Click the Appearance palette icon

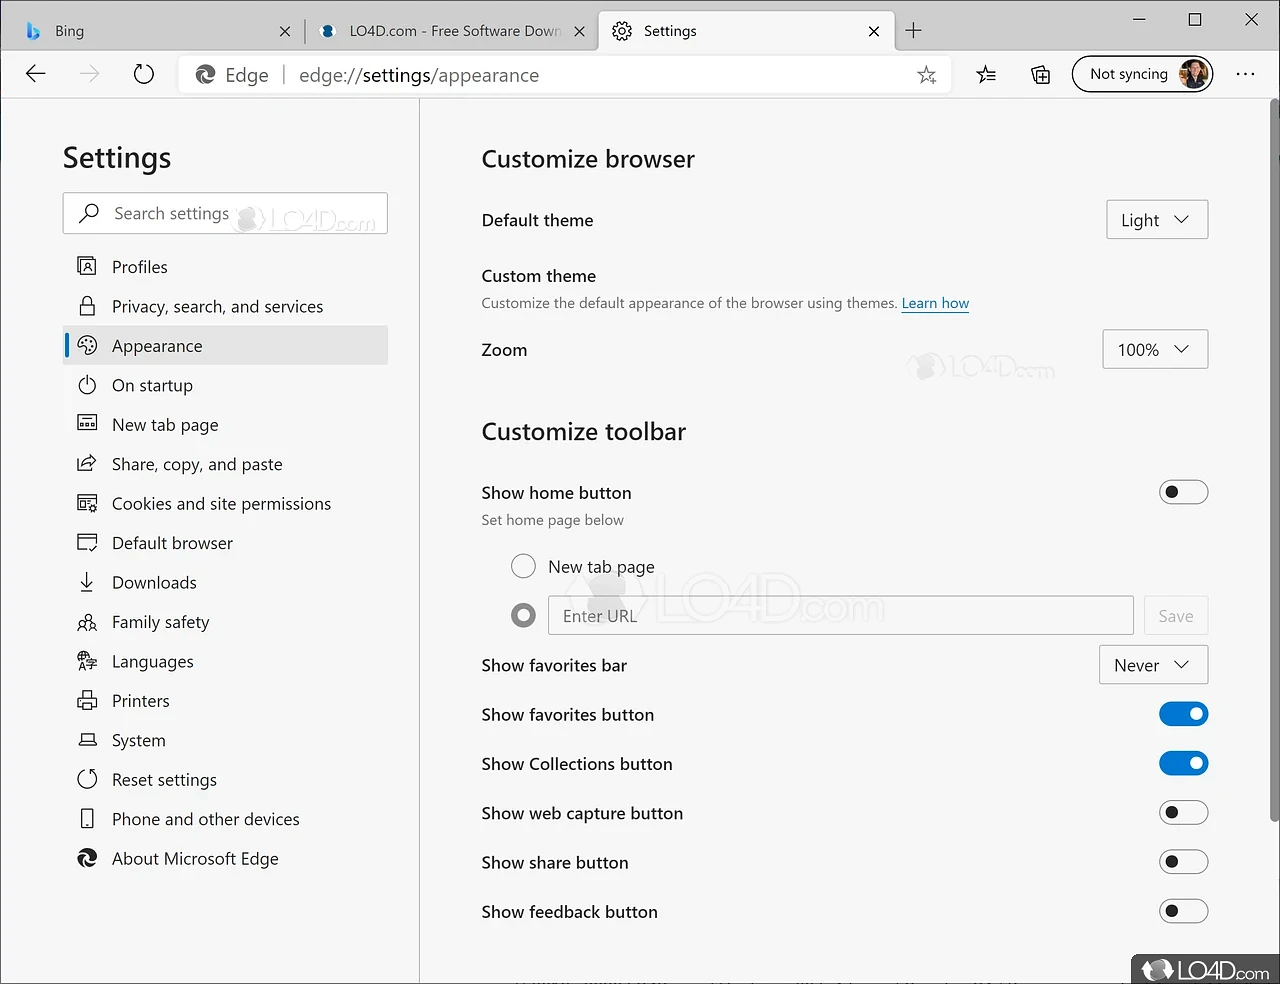tap(87, 345)
